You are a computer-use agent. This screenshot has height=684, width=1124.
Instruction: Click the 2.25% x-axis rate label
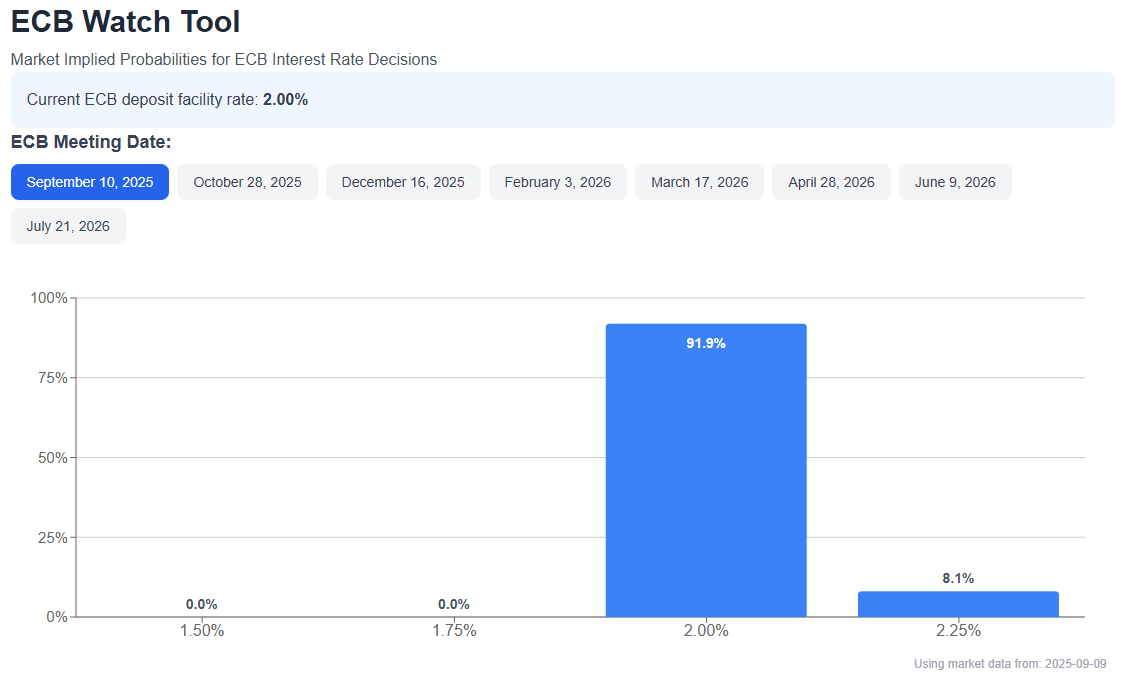point(958,631)
